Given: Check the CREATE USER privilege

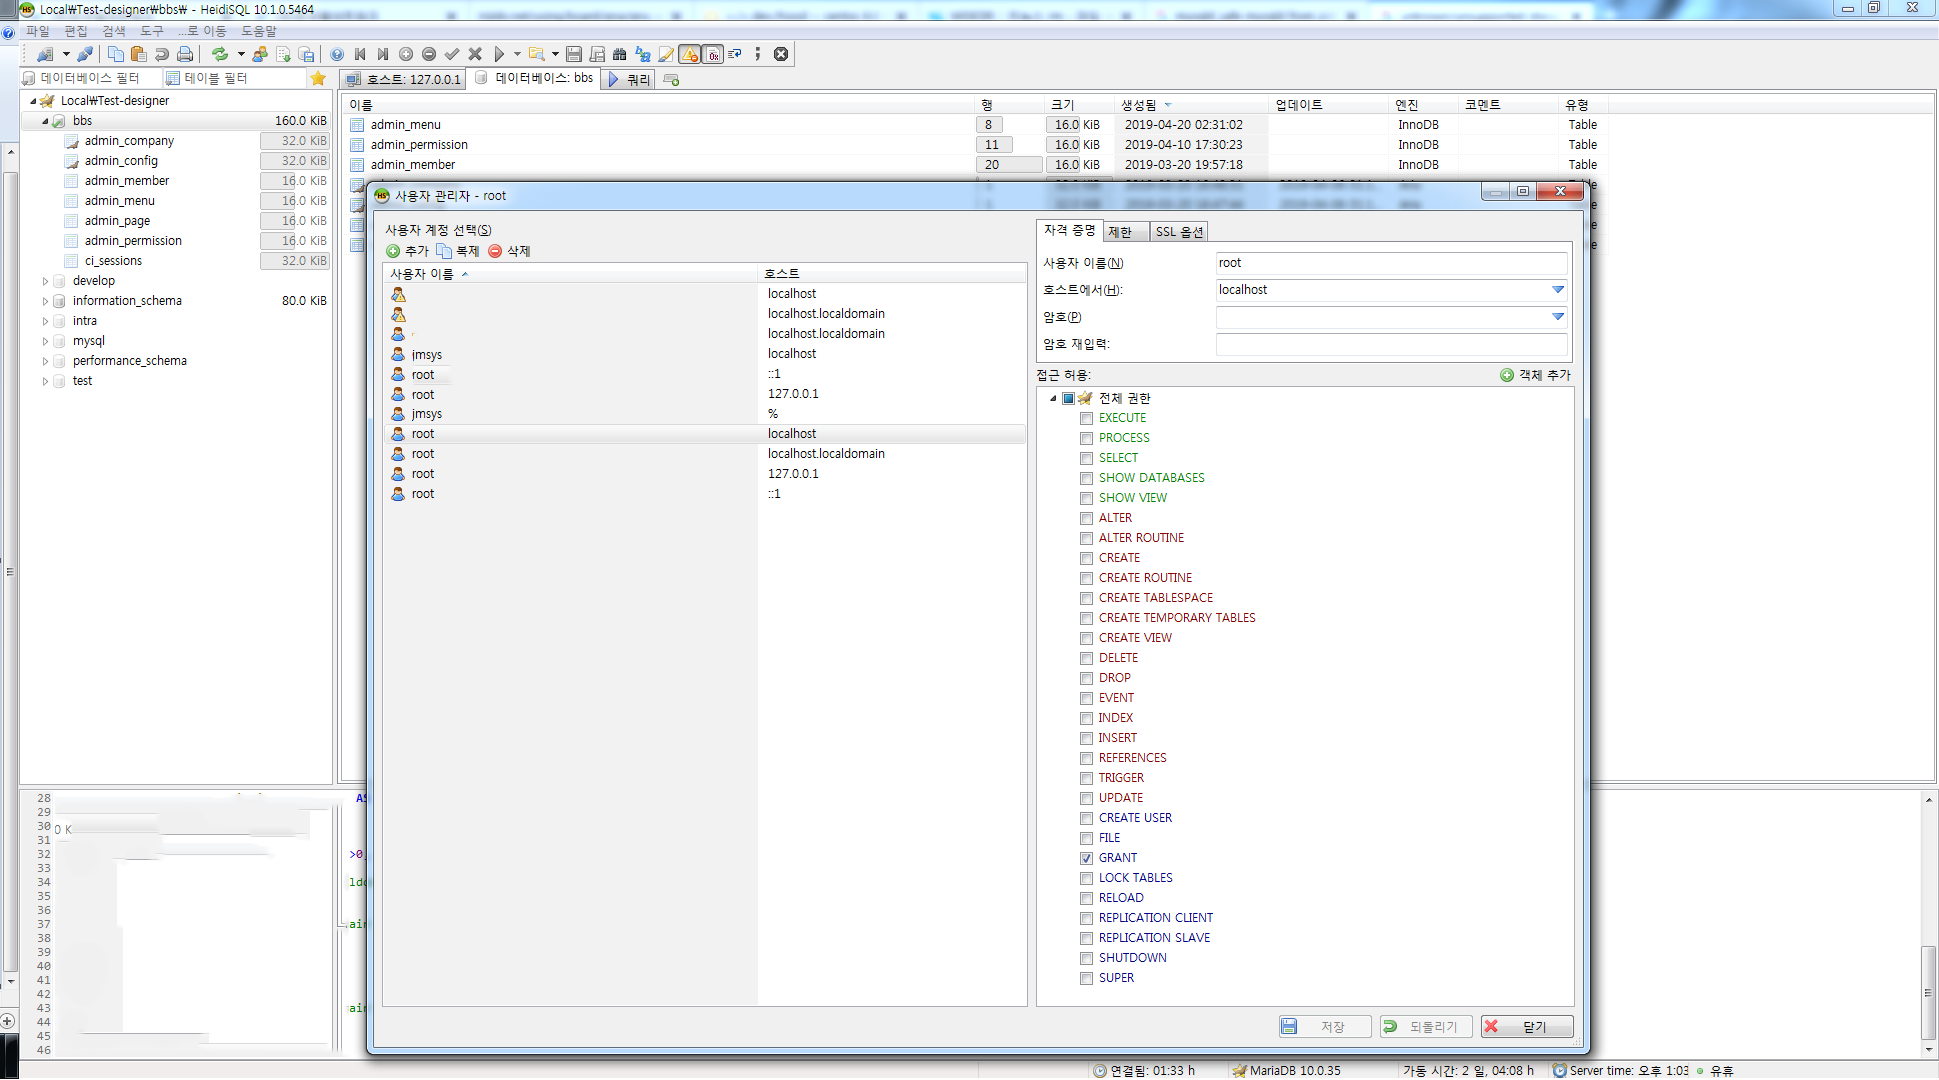Looking at the screenshot, I should coord(1086,818).
